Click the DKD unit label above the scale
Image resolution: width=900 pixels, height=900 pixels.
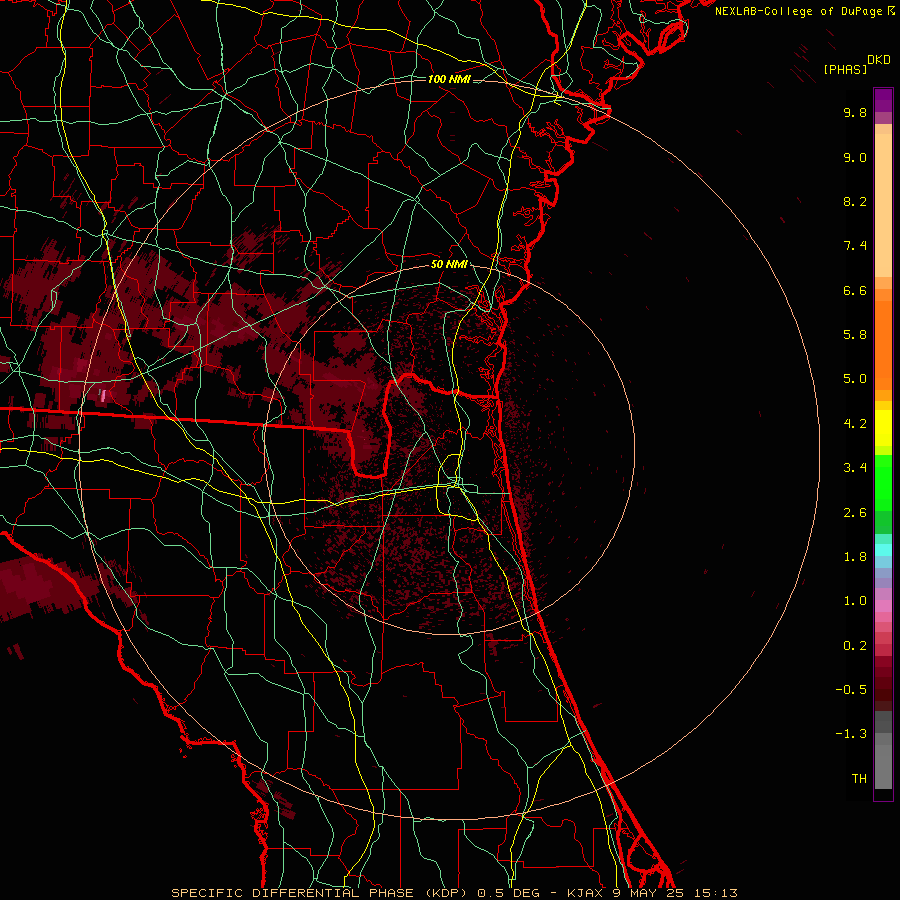click(x=879, y=60)
